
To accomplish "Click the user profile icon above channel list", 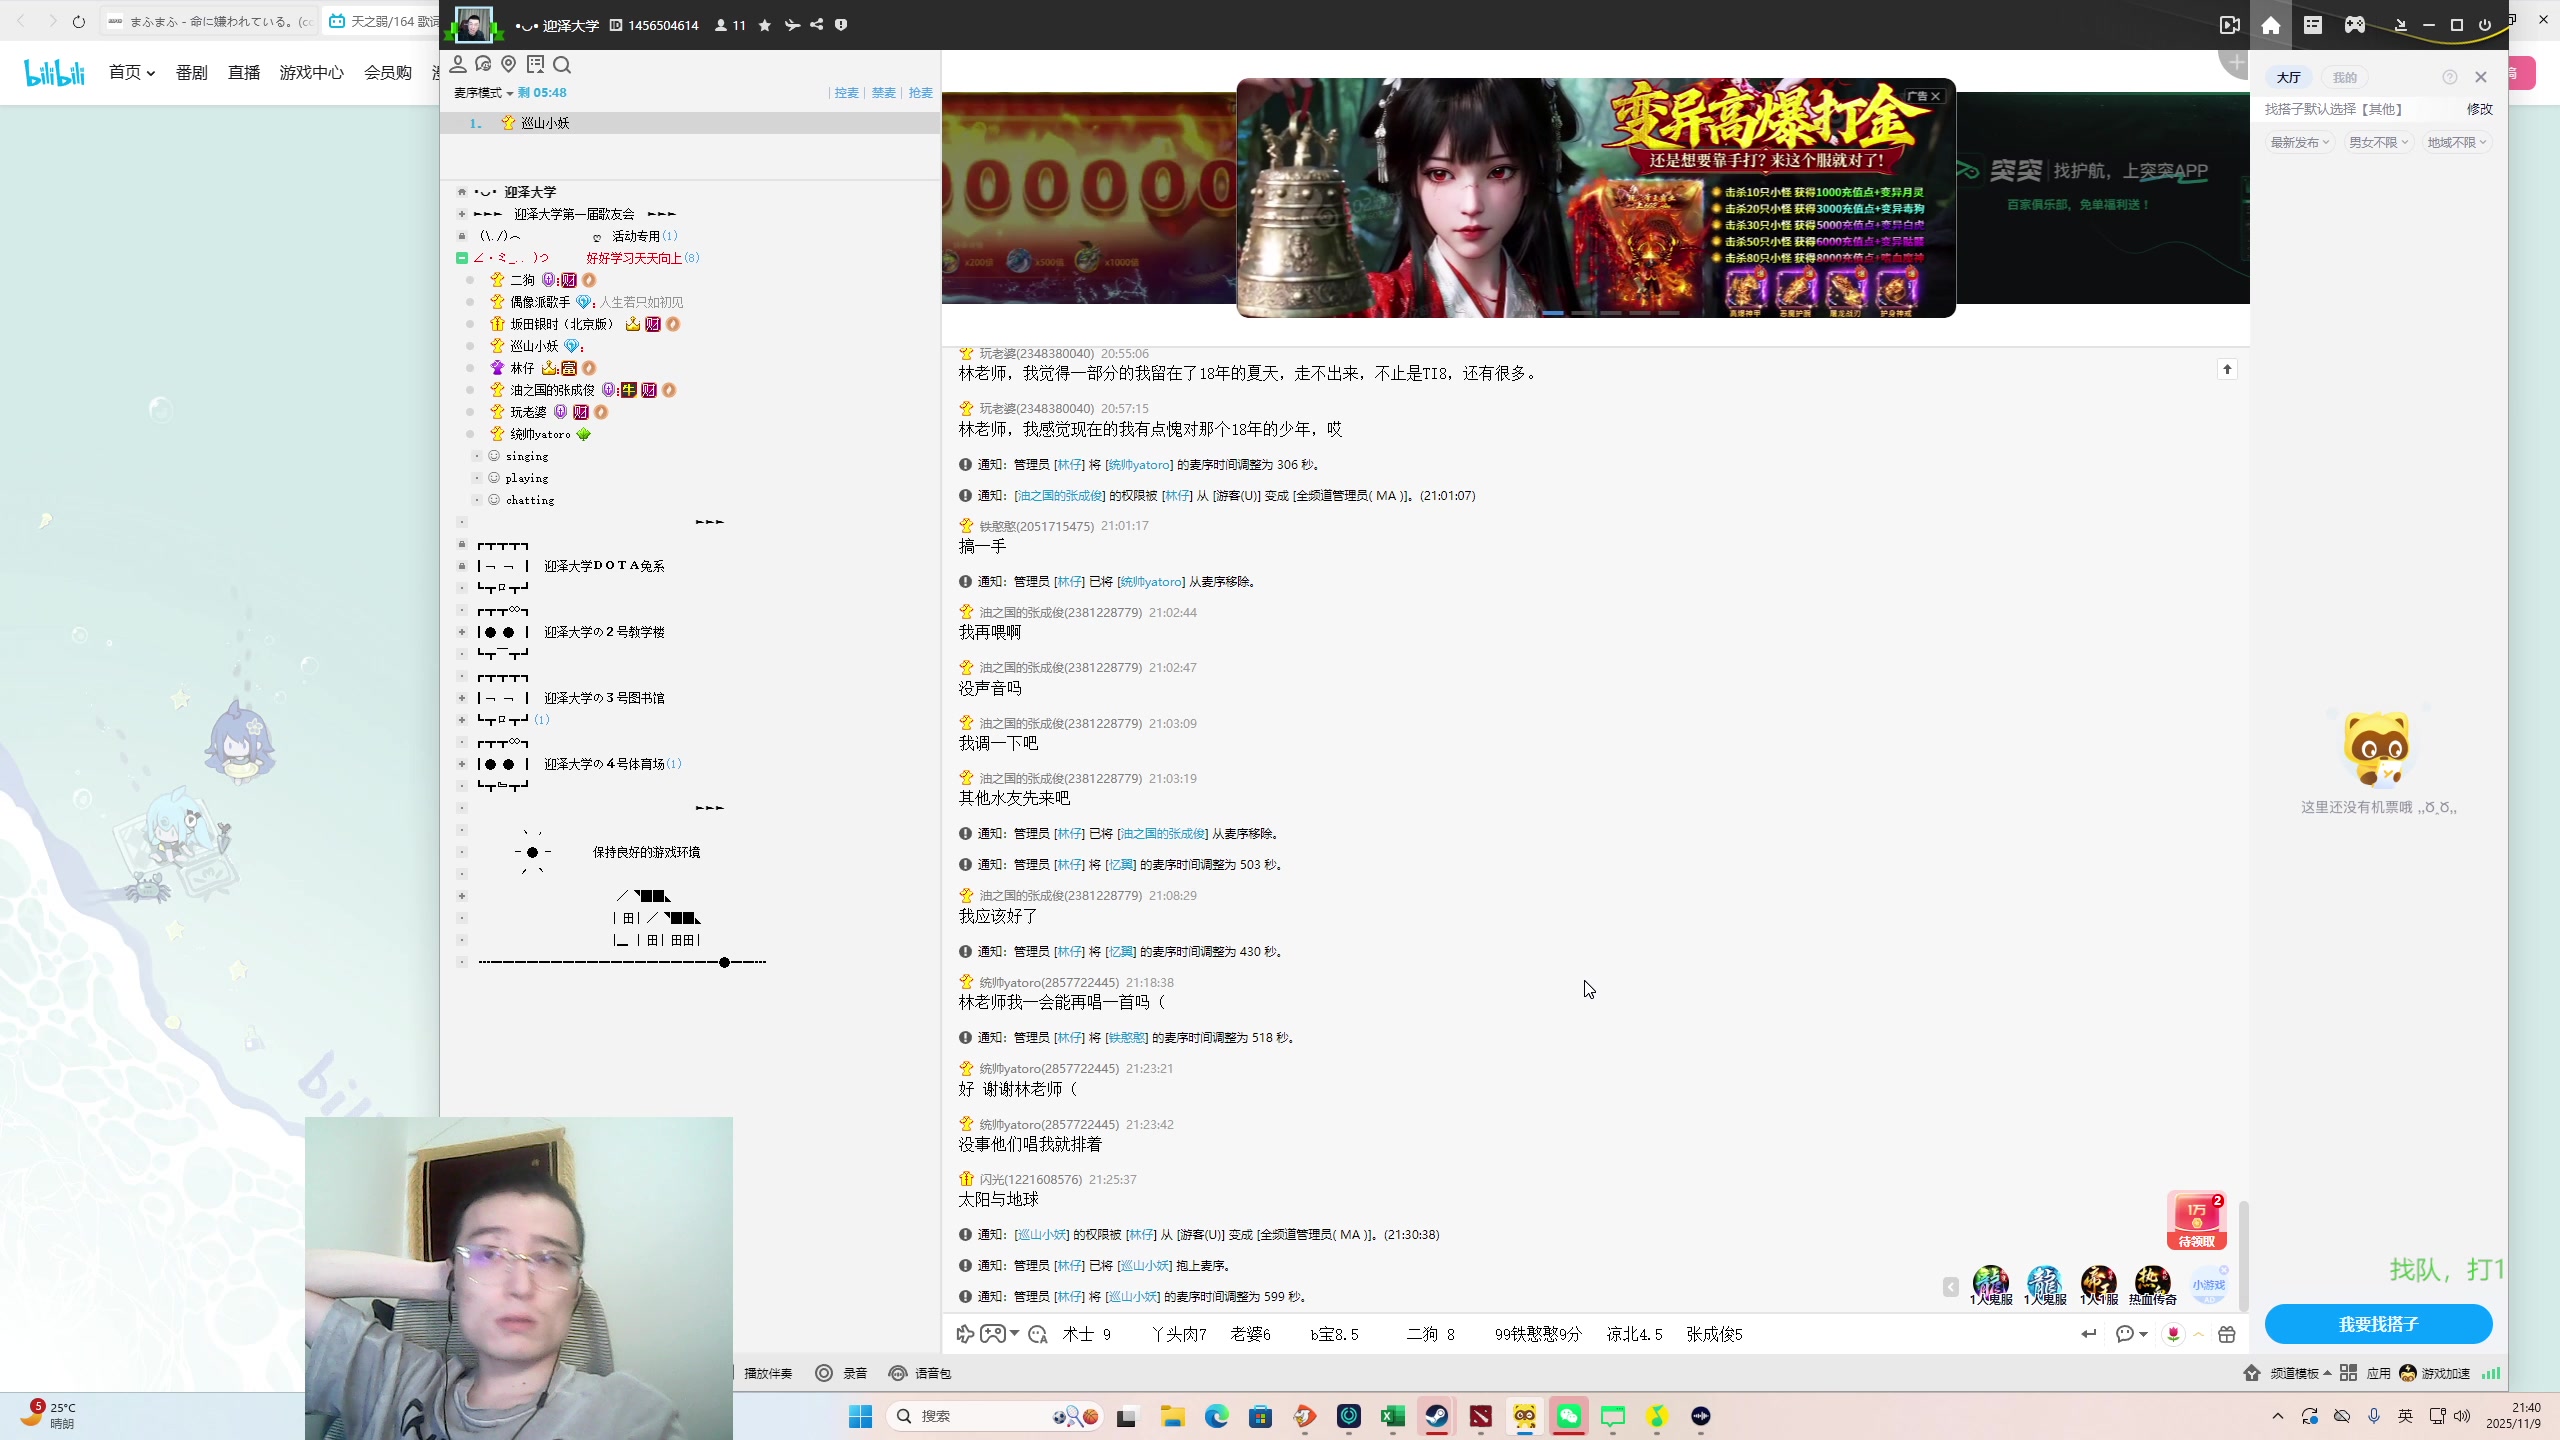I will pyautogui.click(x=458, y=65).
